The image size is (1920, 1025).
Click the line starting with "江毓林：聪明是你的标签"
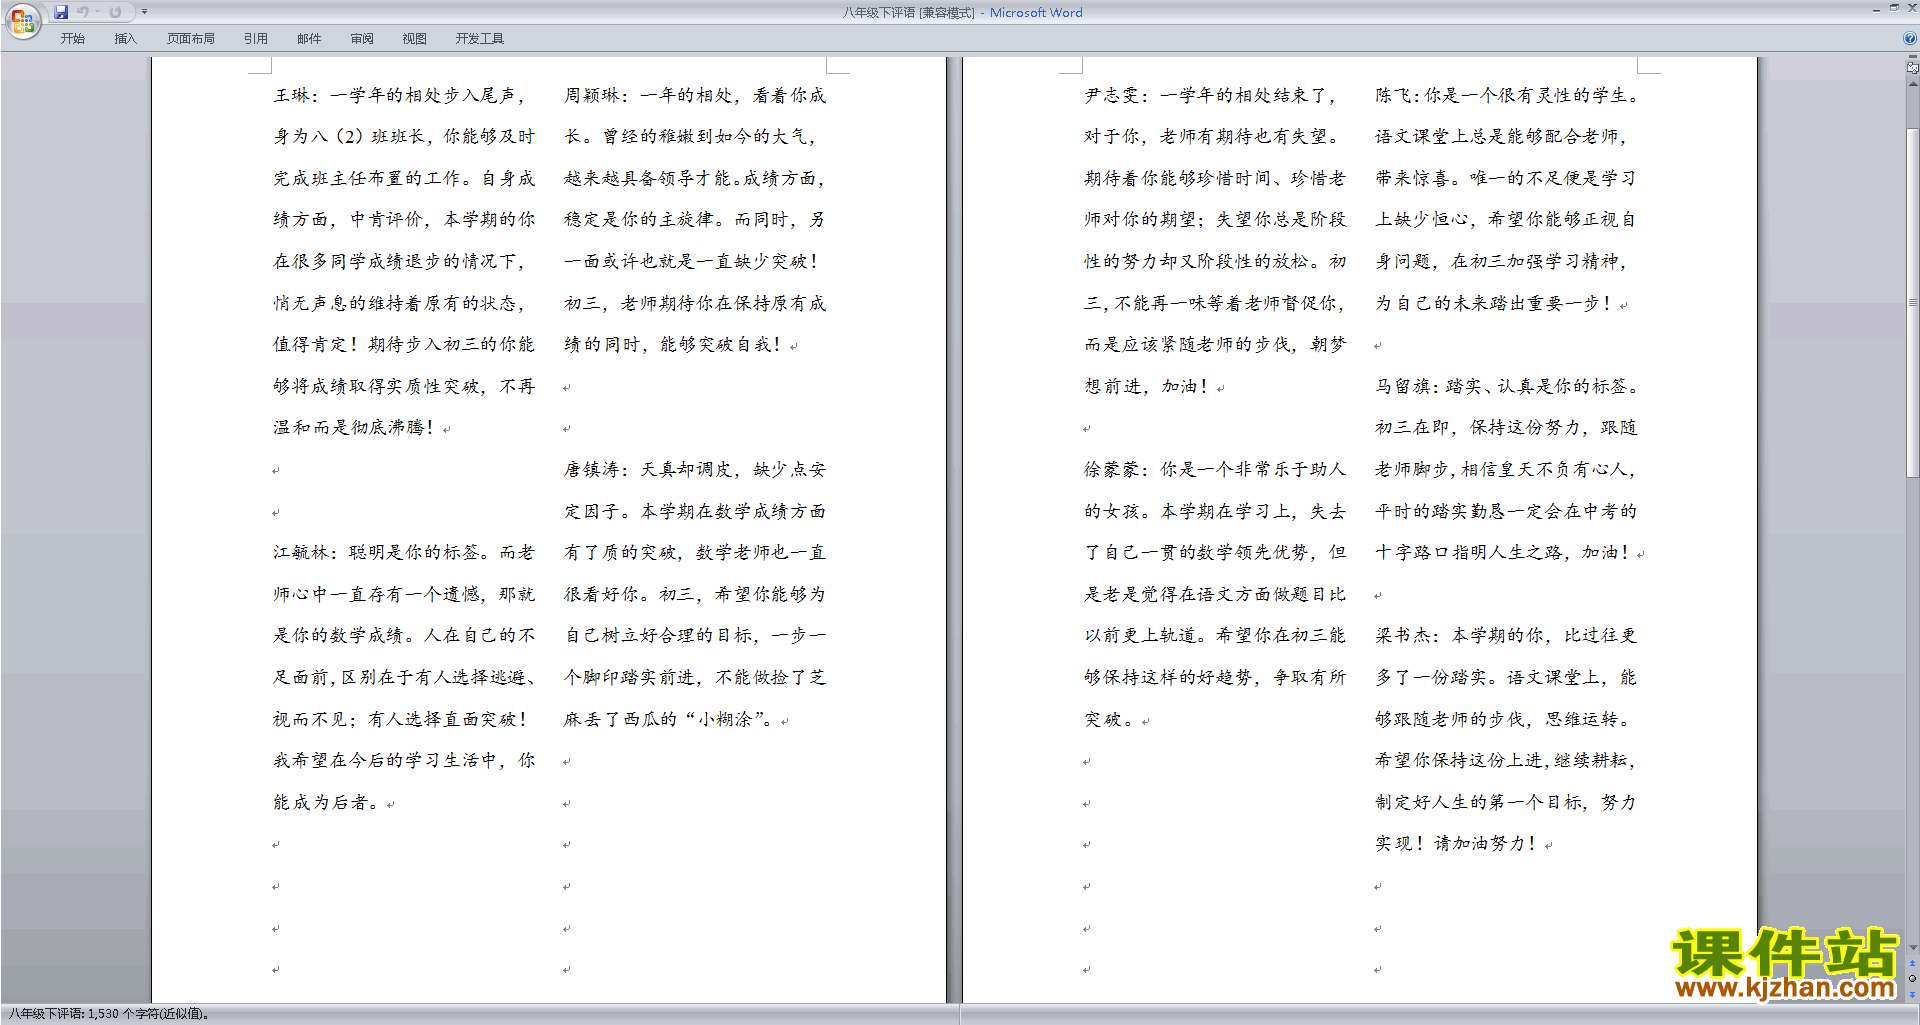pos(404,553)
